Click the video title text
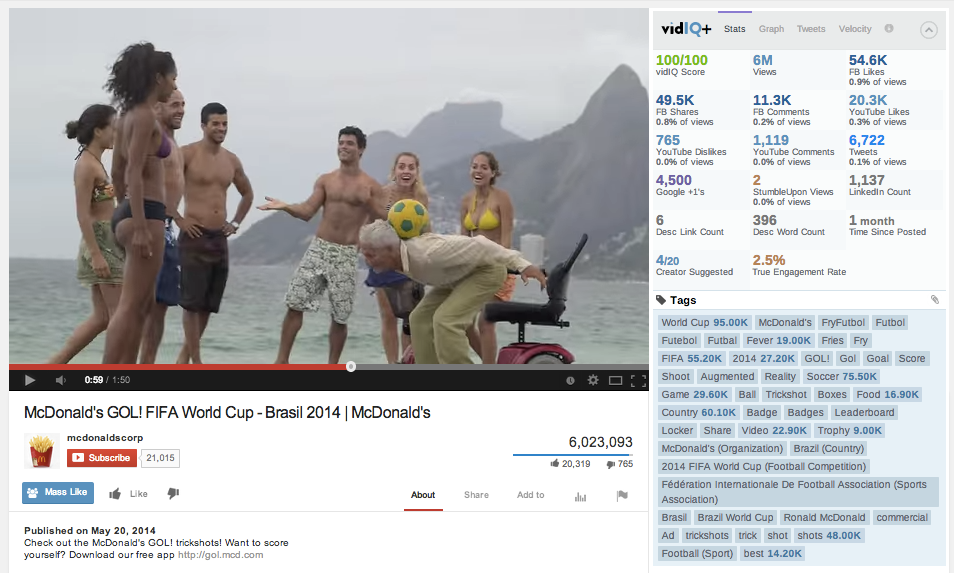 point(227,412)
